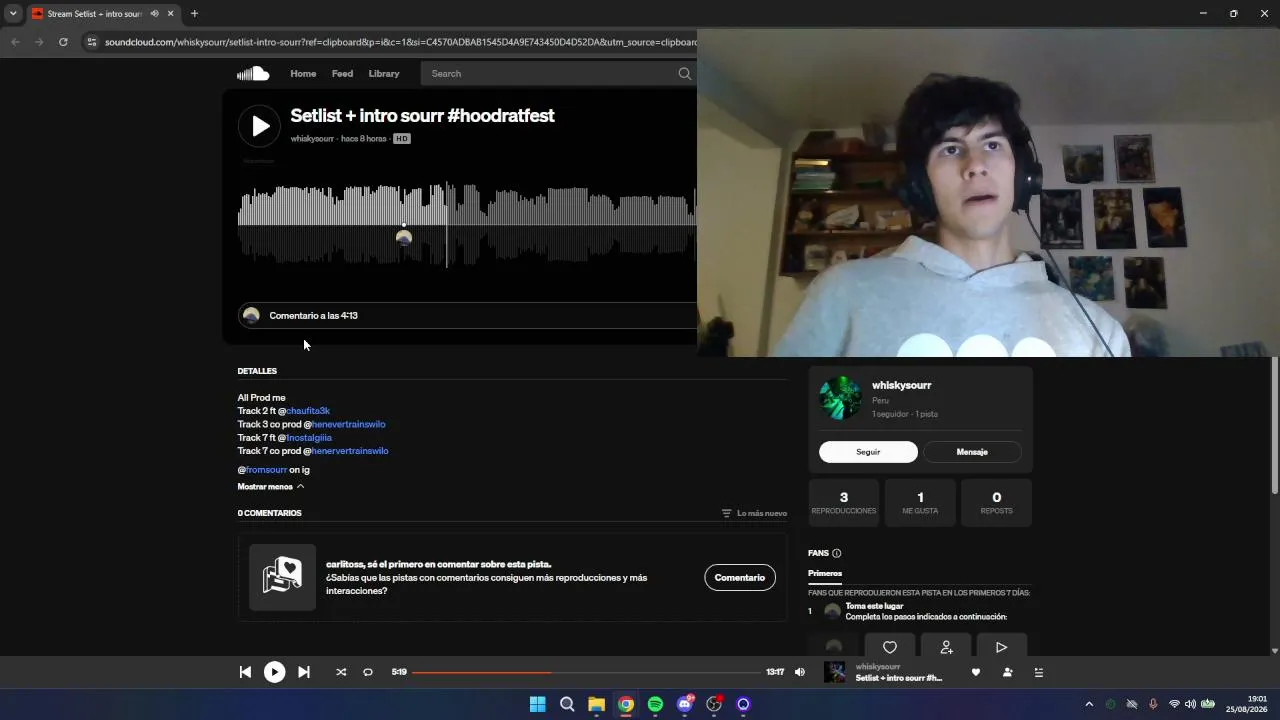Open the Windows Start menu
Image resolution: width=1280 pixels, height=720 pixels.
(x=538, y=704)
